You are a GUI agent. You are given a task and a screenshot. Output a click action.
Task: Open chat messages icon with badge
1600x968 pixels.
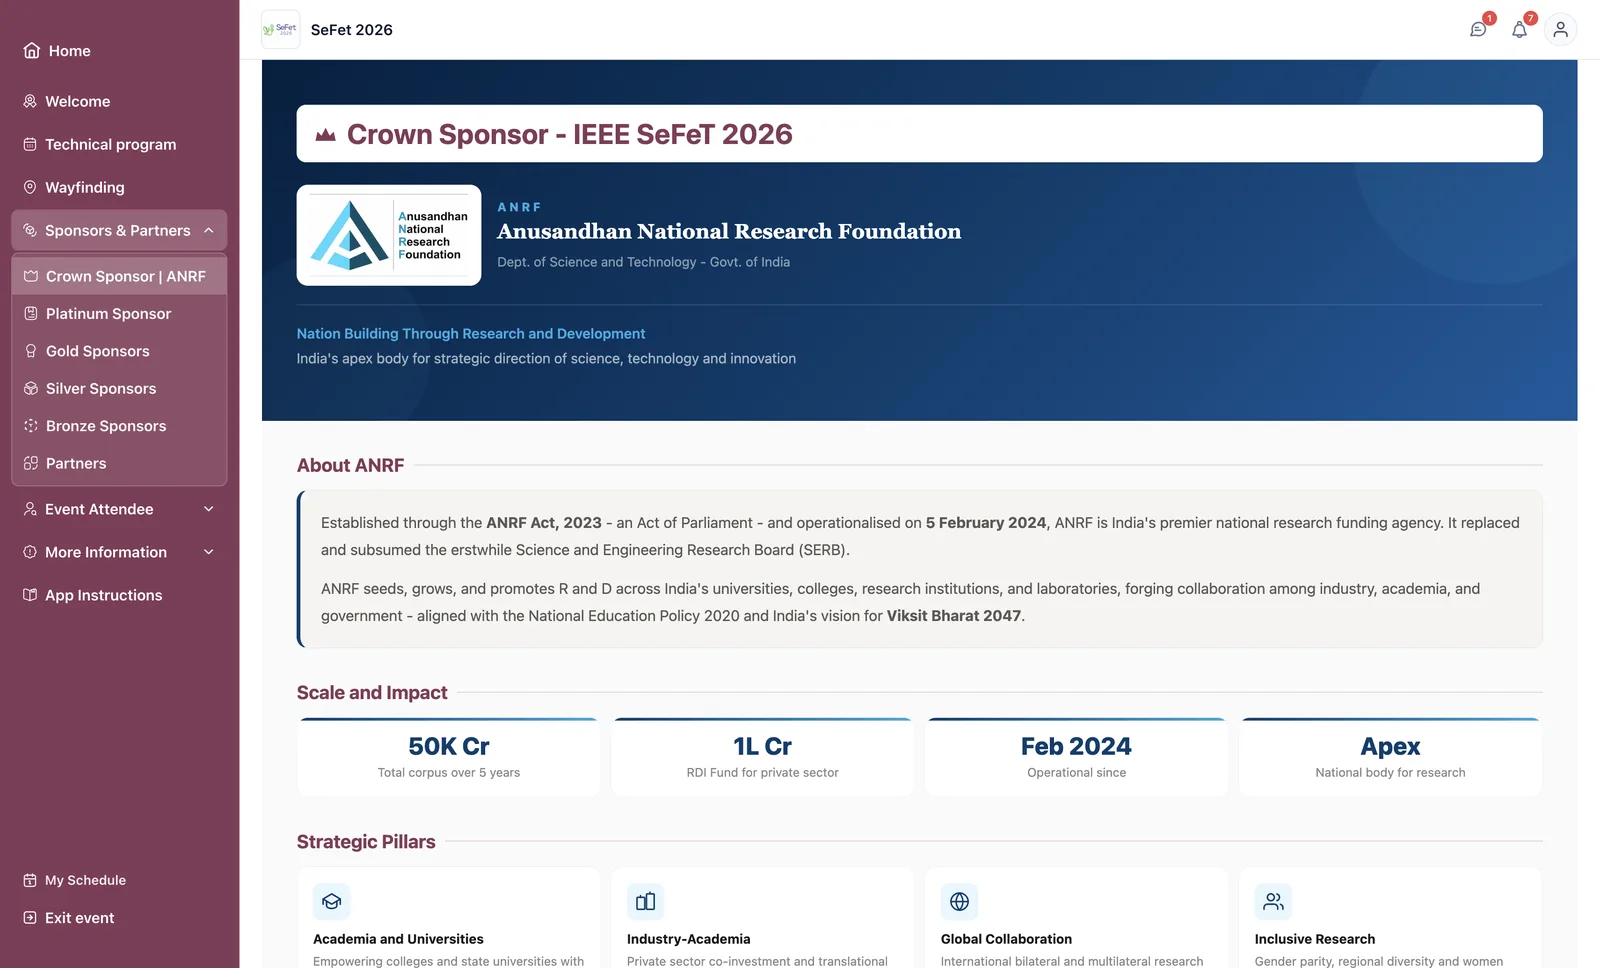[1478, 30]
